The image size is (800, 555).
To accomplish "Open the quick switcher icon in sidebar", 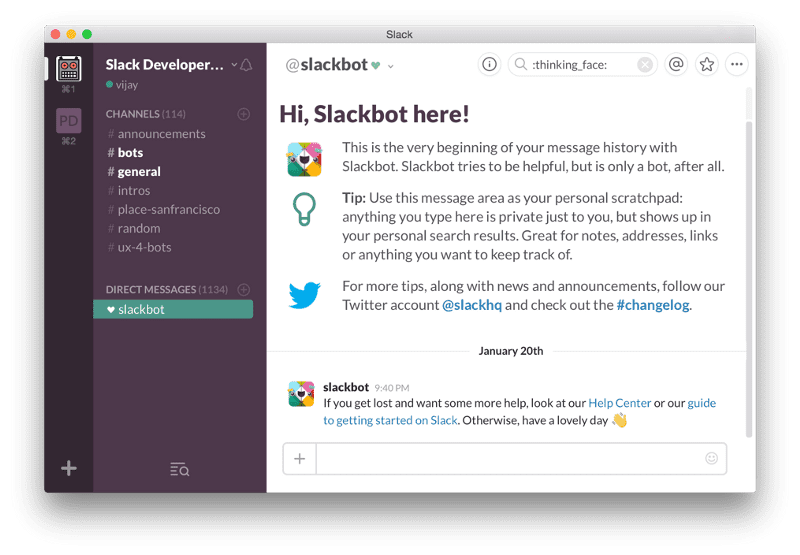I will point(179,468).
